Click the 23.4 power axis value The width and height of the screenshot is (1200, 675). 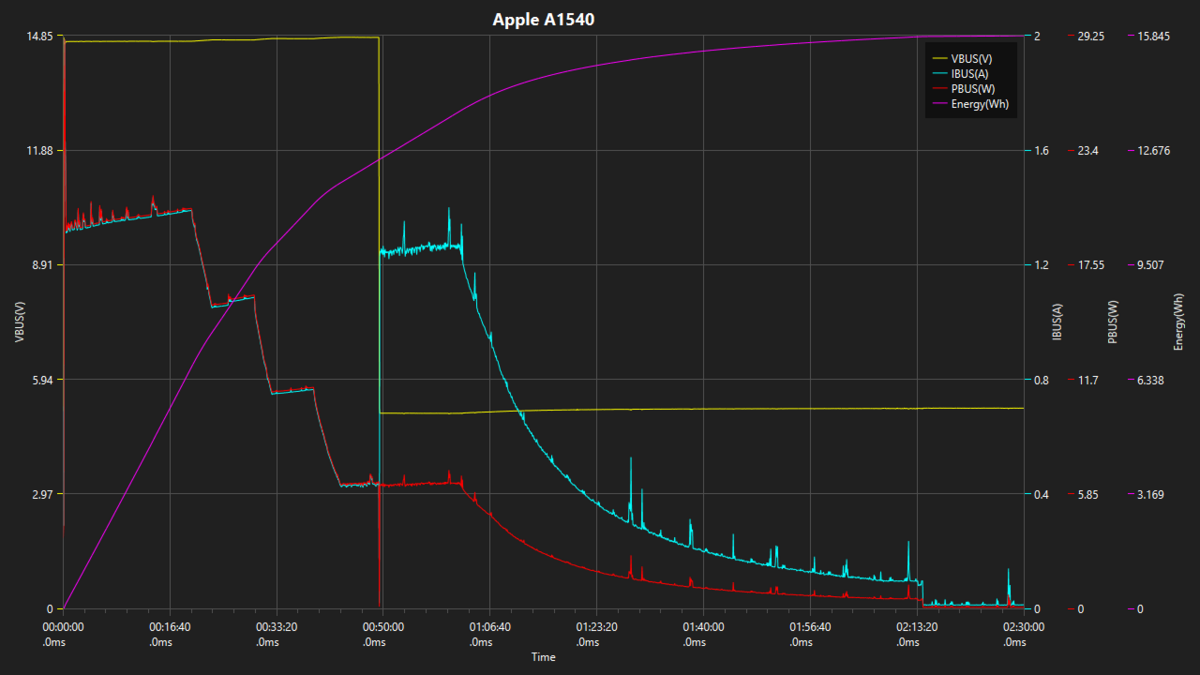(1087, 150)
